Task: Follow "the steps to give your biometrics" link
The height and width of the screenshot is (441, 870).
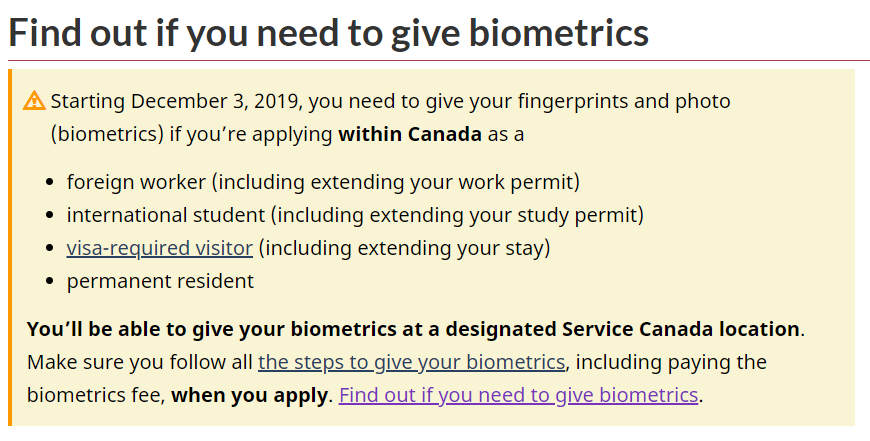Action: (x=412, y=362)
